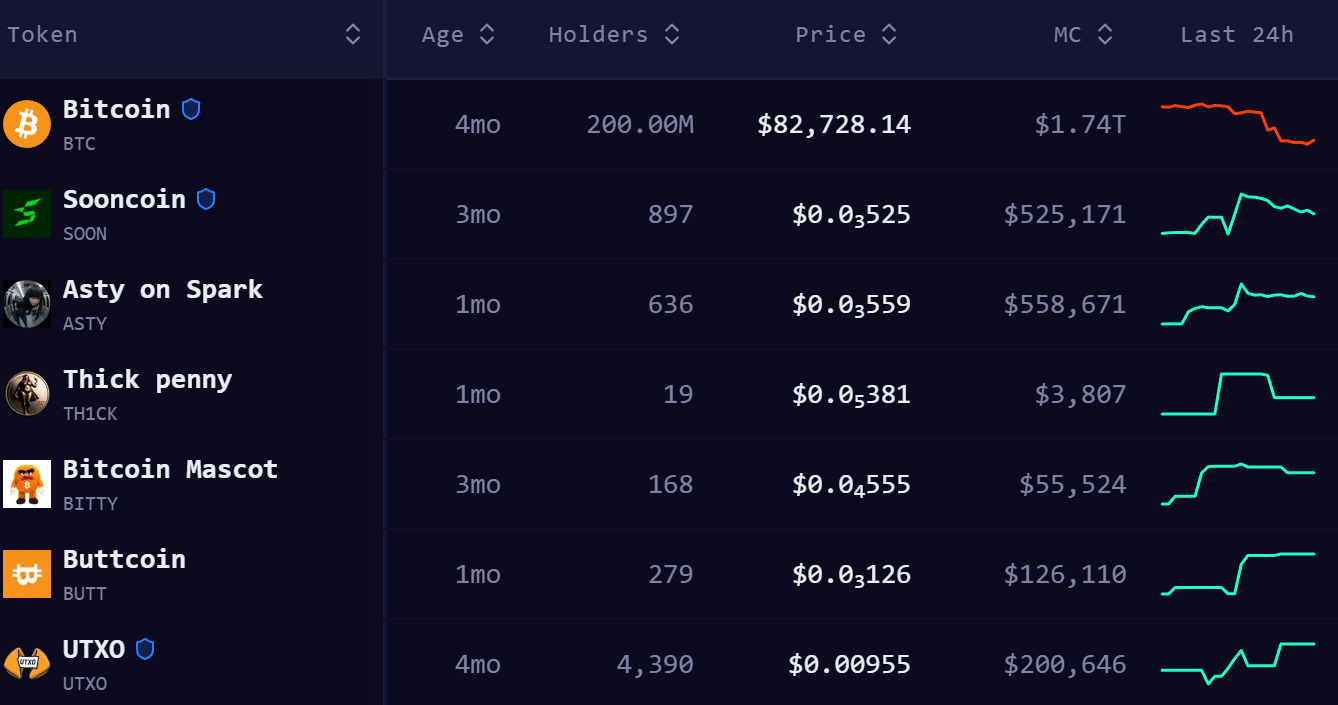Sort tokens by Age column

click(487, 35)
